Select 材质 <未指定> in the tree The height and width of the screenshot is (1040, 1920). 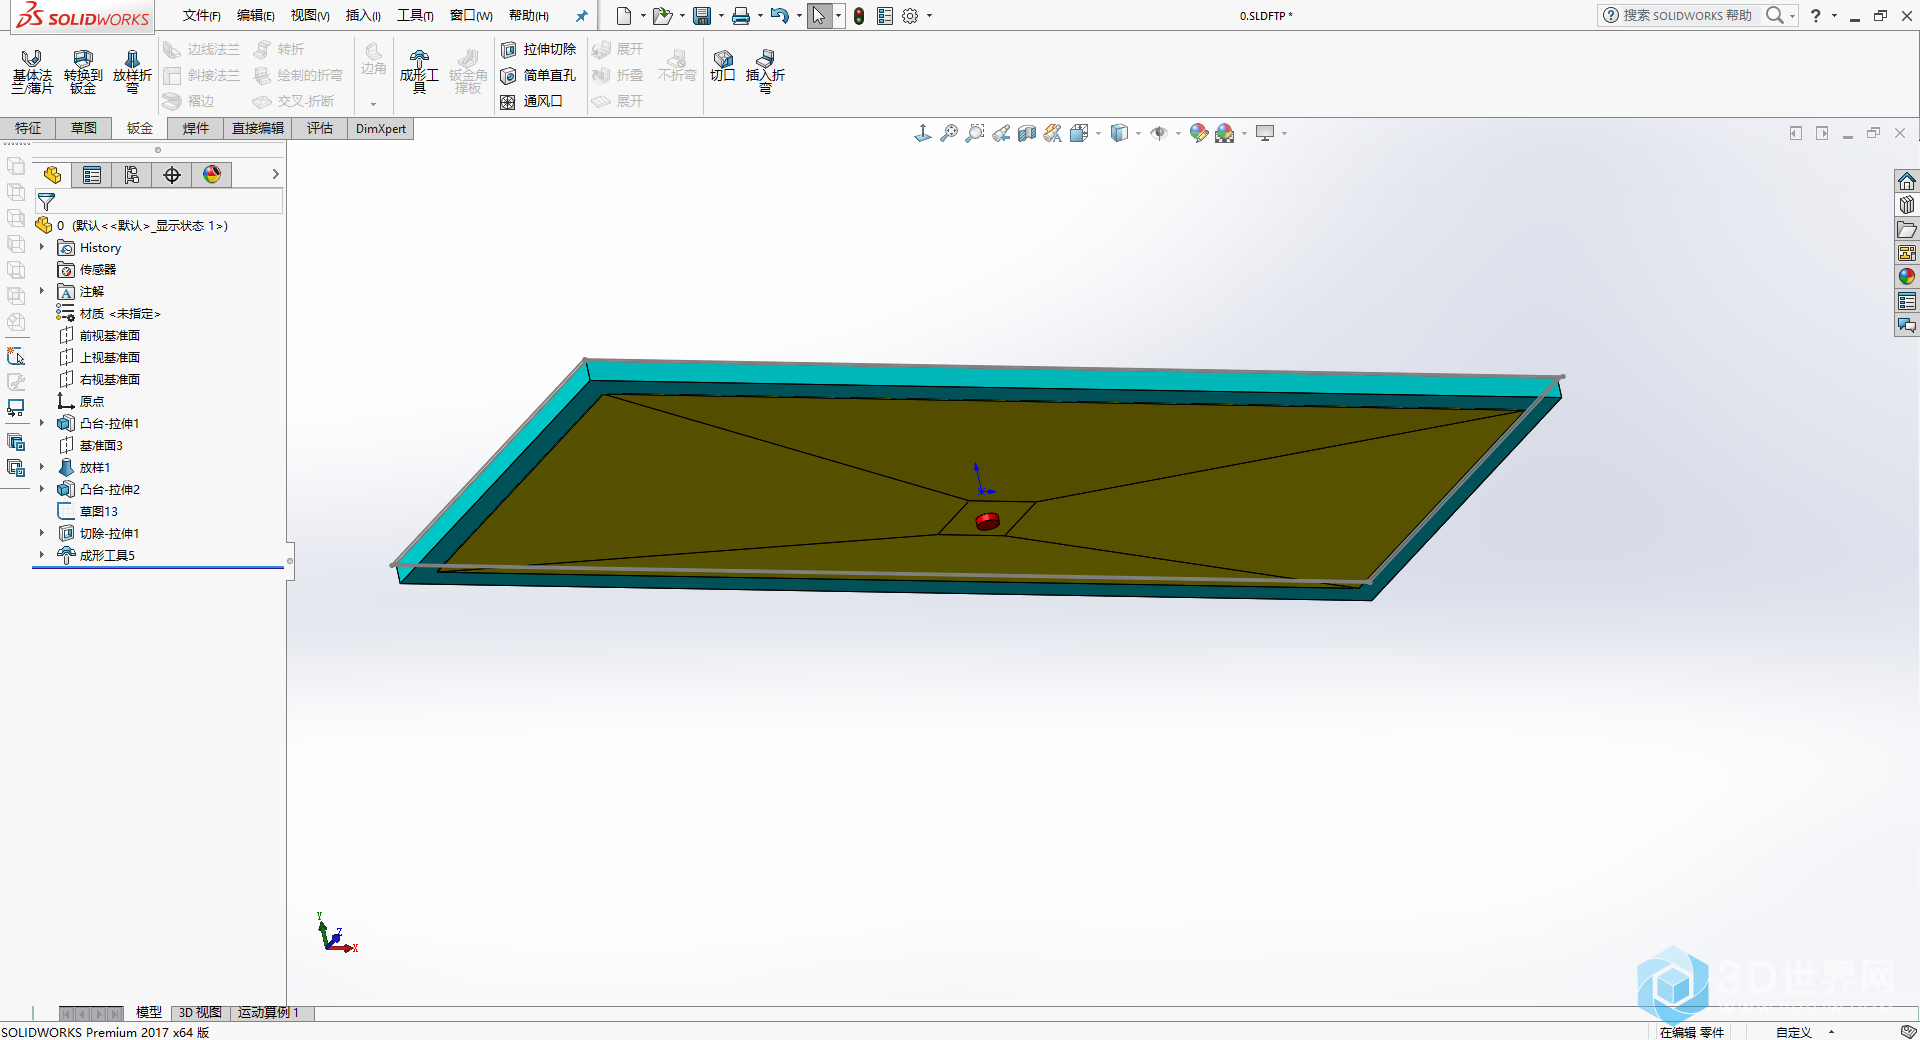pyautogui.click(x=120, y=313)
